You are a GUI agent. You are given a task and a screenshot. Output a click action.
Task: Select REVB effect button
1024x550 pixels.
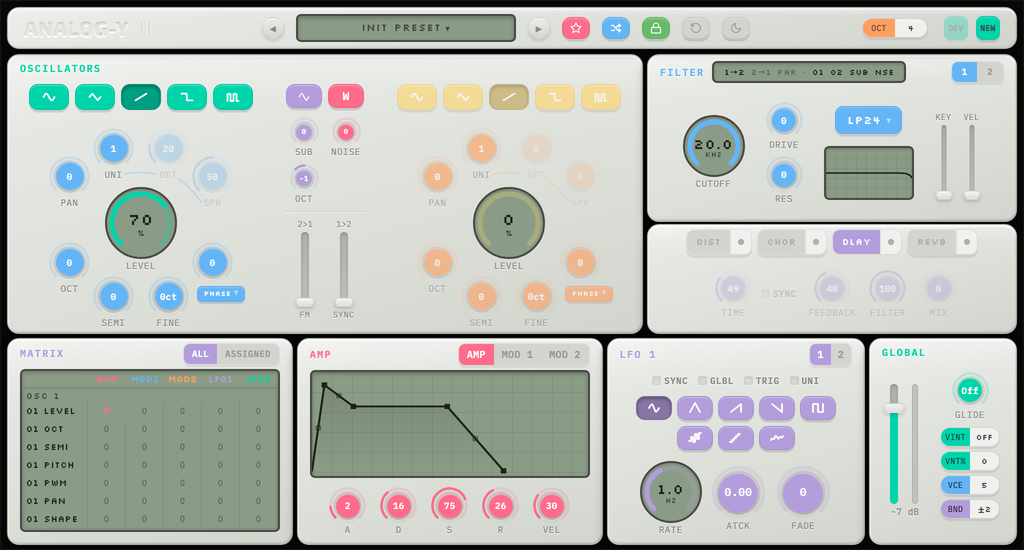click(x=931, y=242)
